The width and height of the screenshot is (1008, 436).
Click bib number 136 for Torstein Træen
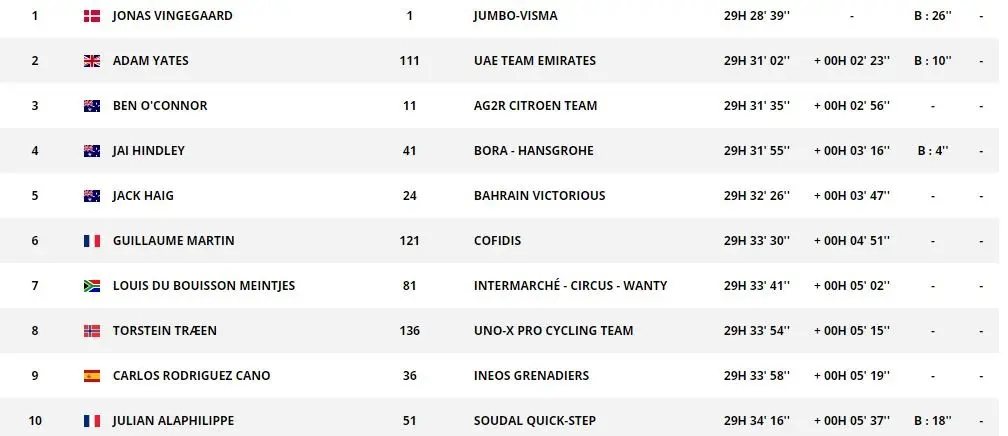(409, 331)
